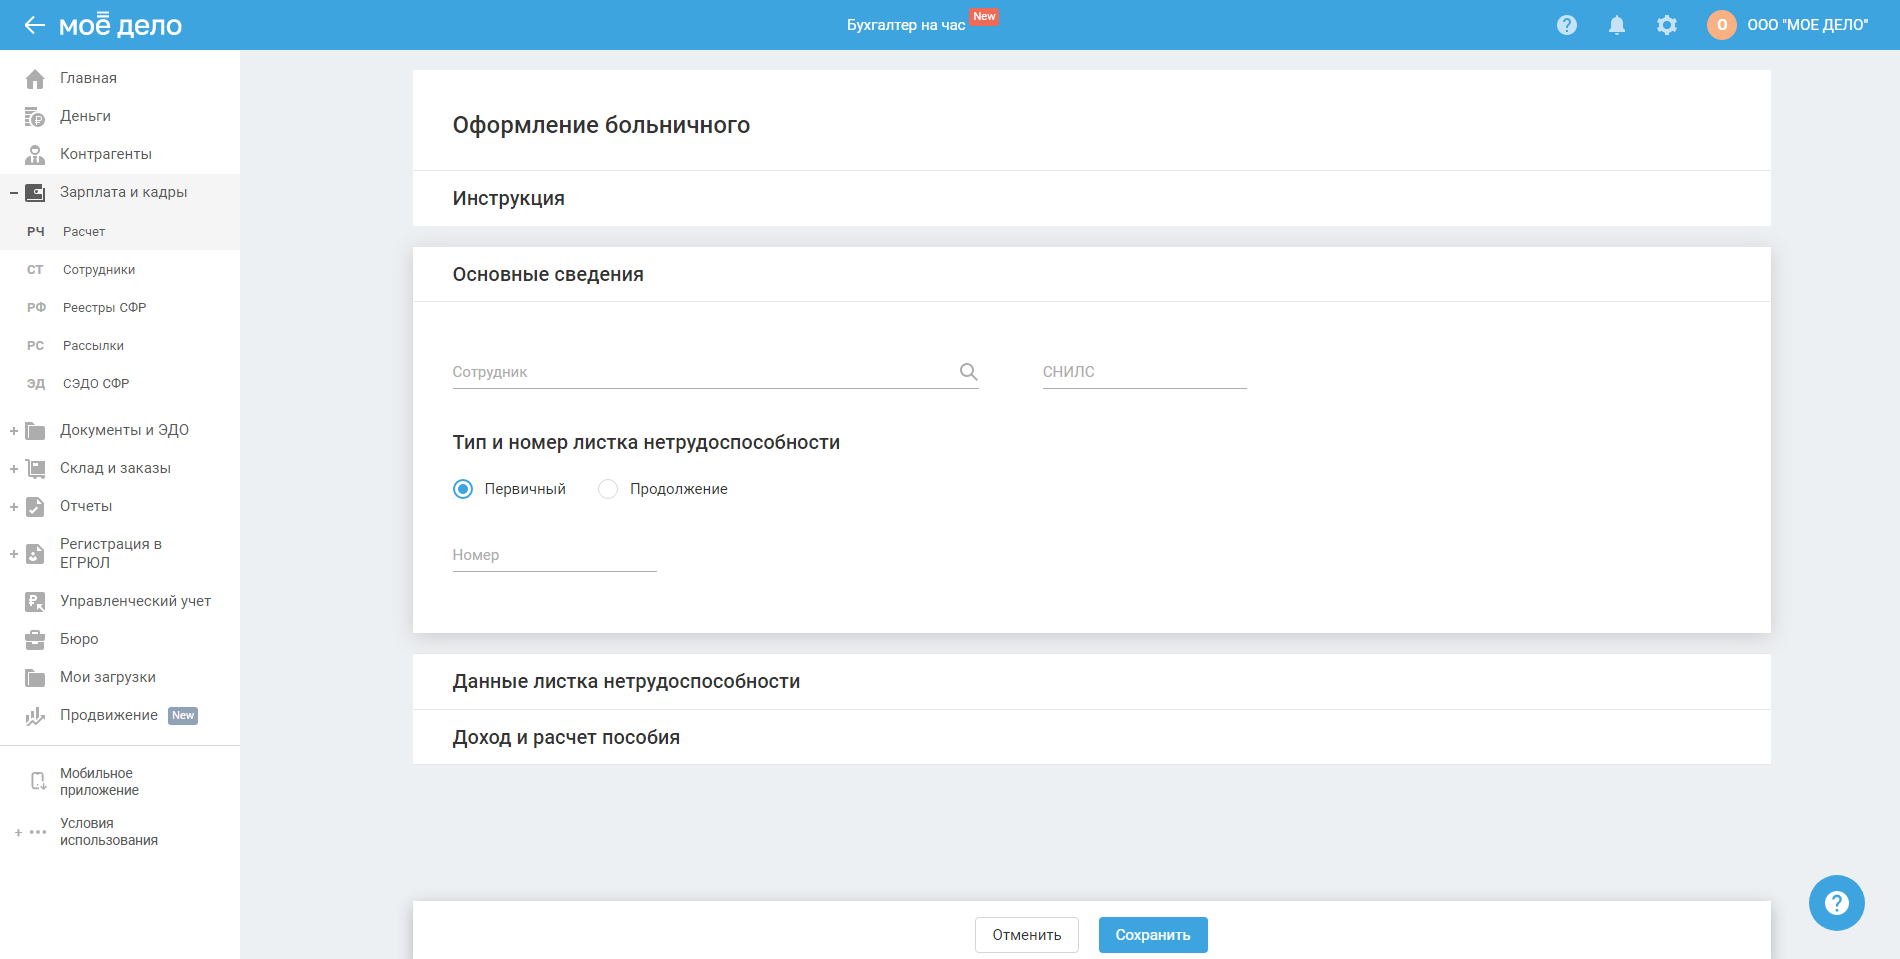Click the Деньги coins icon
Viewport: 1900px width, 959px height.
tap(35, 117)
